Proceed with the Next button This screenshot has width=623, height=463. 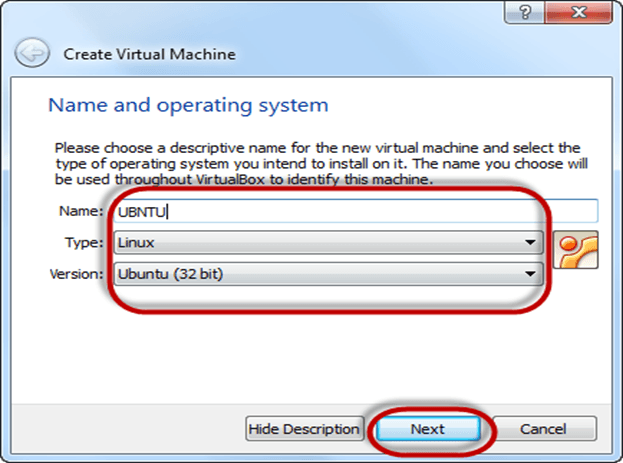pos(427,429)
